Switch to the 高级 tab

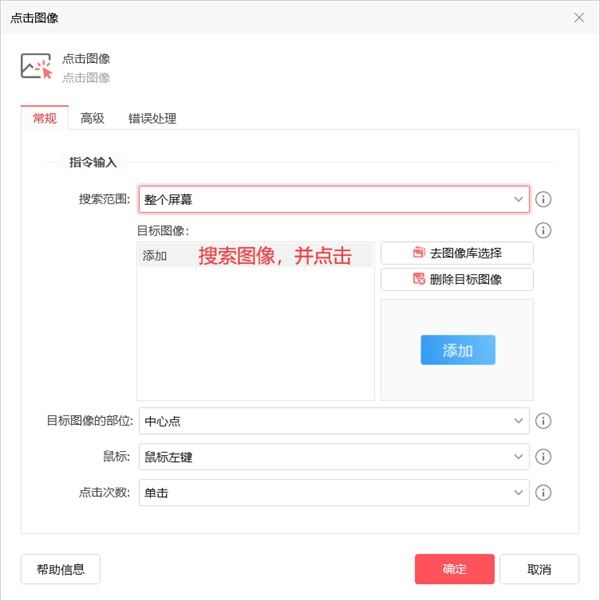92,118
